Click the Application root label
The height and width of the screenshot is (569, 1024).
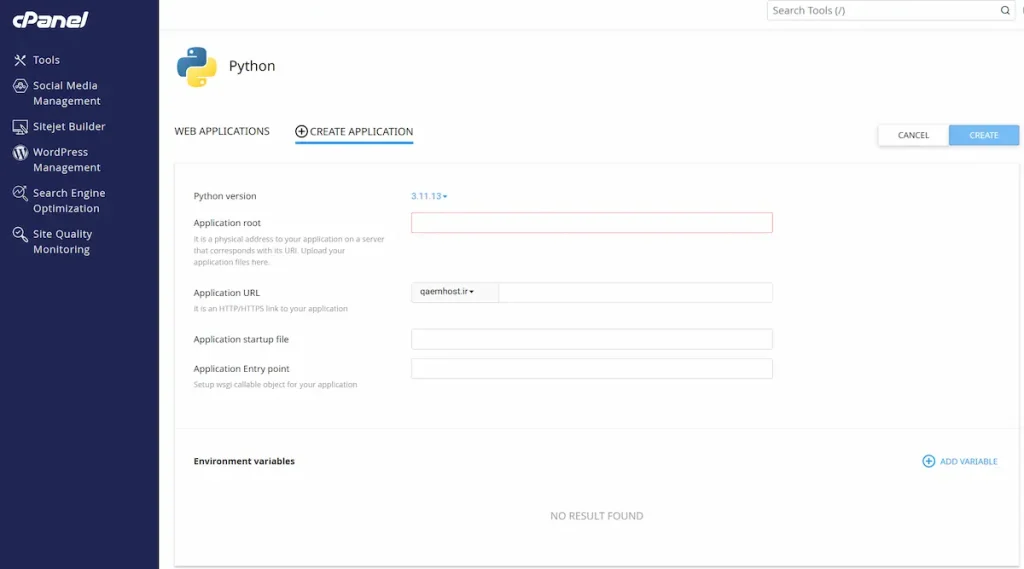(227, 223)
